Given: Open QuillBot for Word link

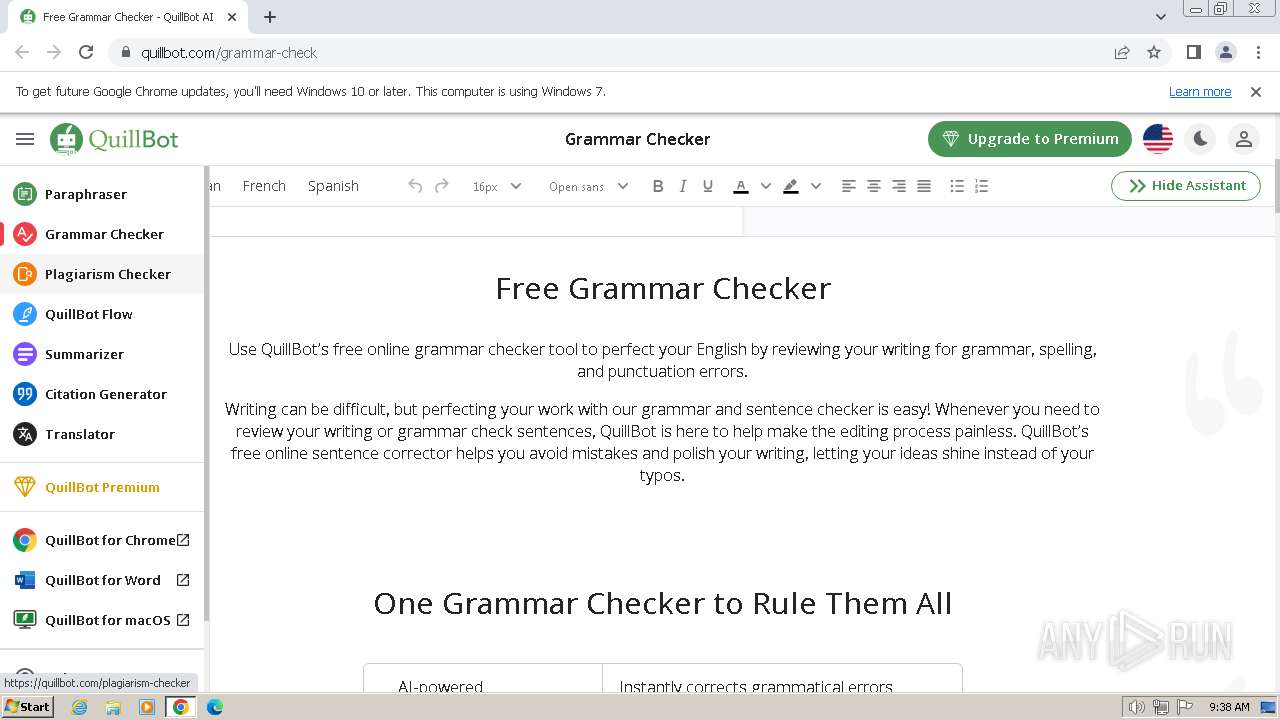Looking at the screenshot, I should click(x=102, y=580).
